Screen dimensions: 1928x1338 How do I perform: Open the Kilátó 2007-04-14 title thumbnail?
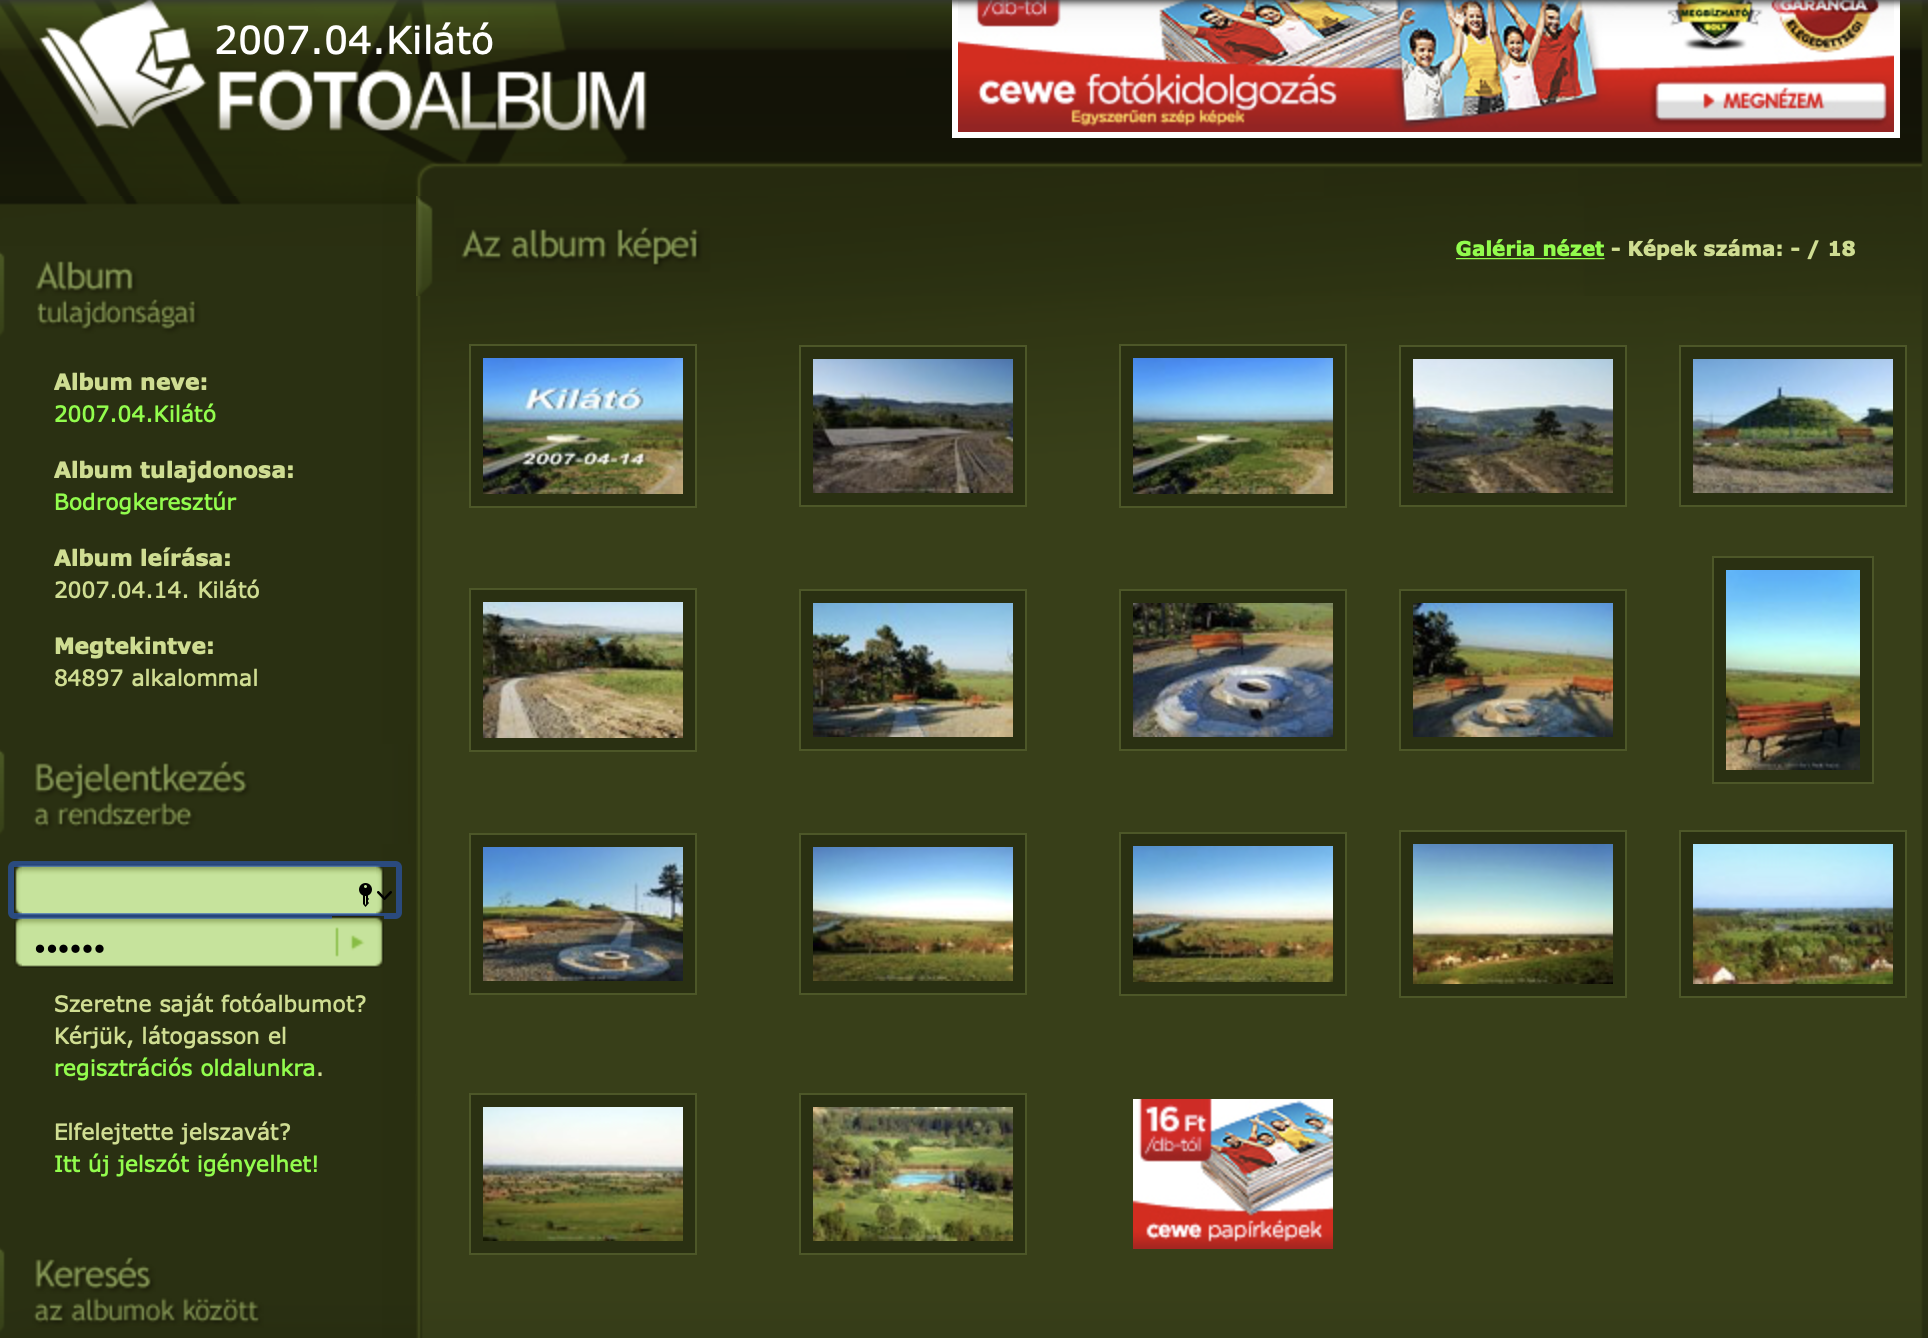point(583,426)
